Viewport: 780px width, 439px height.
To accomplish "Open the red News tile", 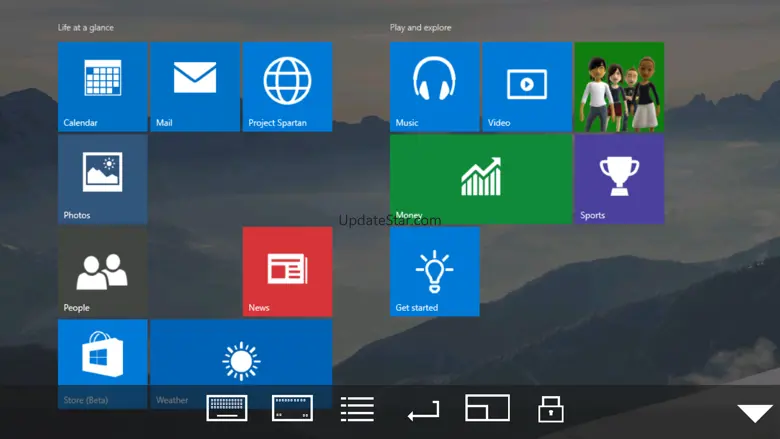I will click(287, 272).
